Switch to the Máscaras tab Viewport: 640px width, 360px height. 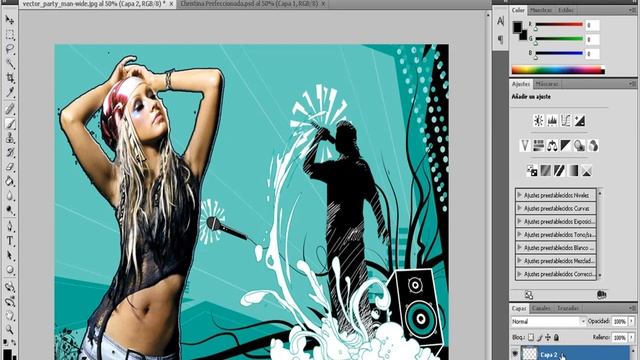(547, 84)
